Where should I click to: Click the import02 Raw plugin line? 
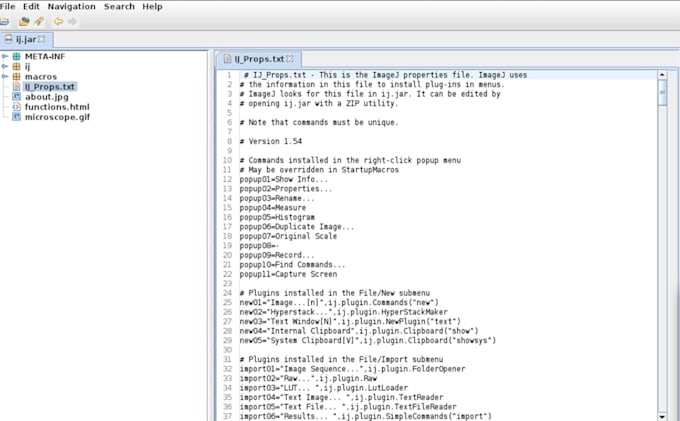coord(308,379)
